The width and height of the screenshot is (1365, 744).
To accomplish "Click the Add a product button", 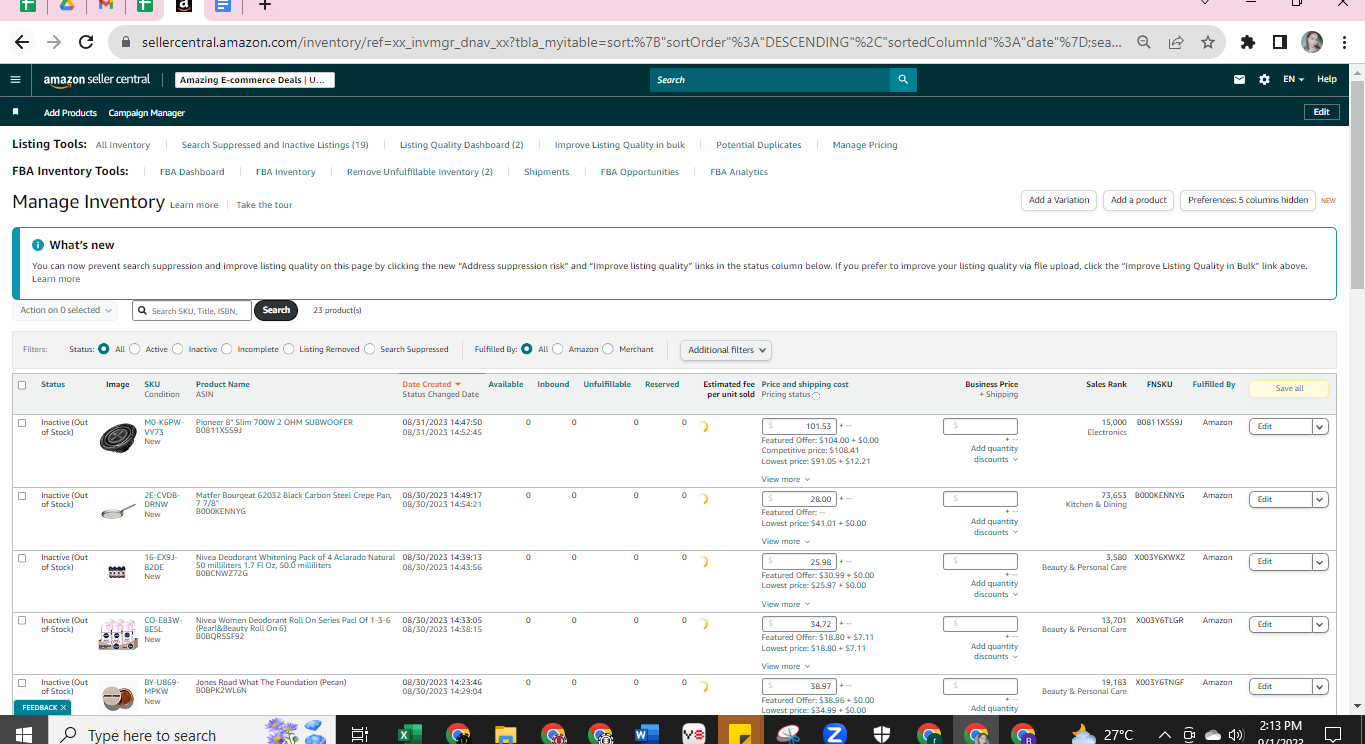I will point(1138,200).
